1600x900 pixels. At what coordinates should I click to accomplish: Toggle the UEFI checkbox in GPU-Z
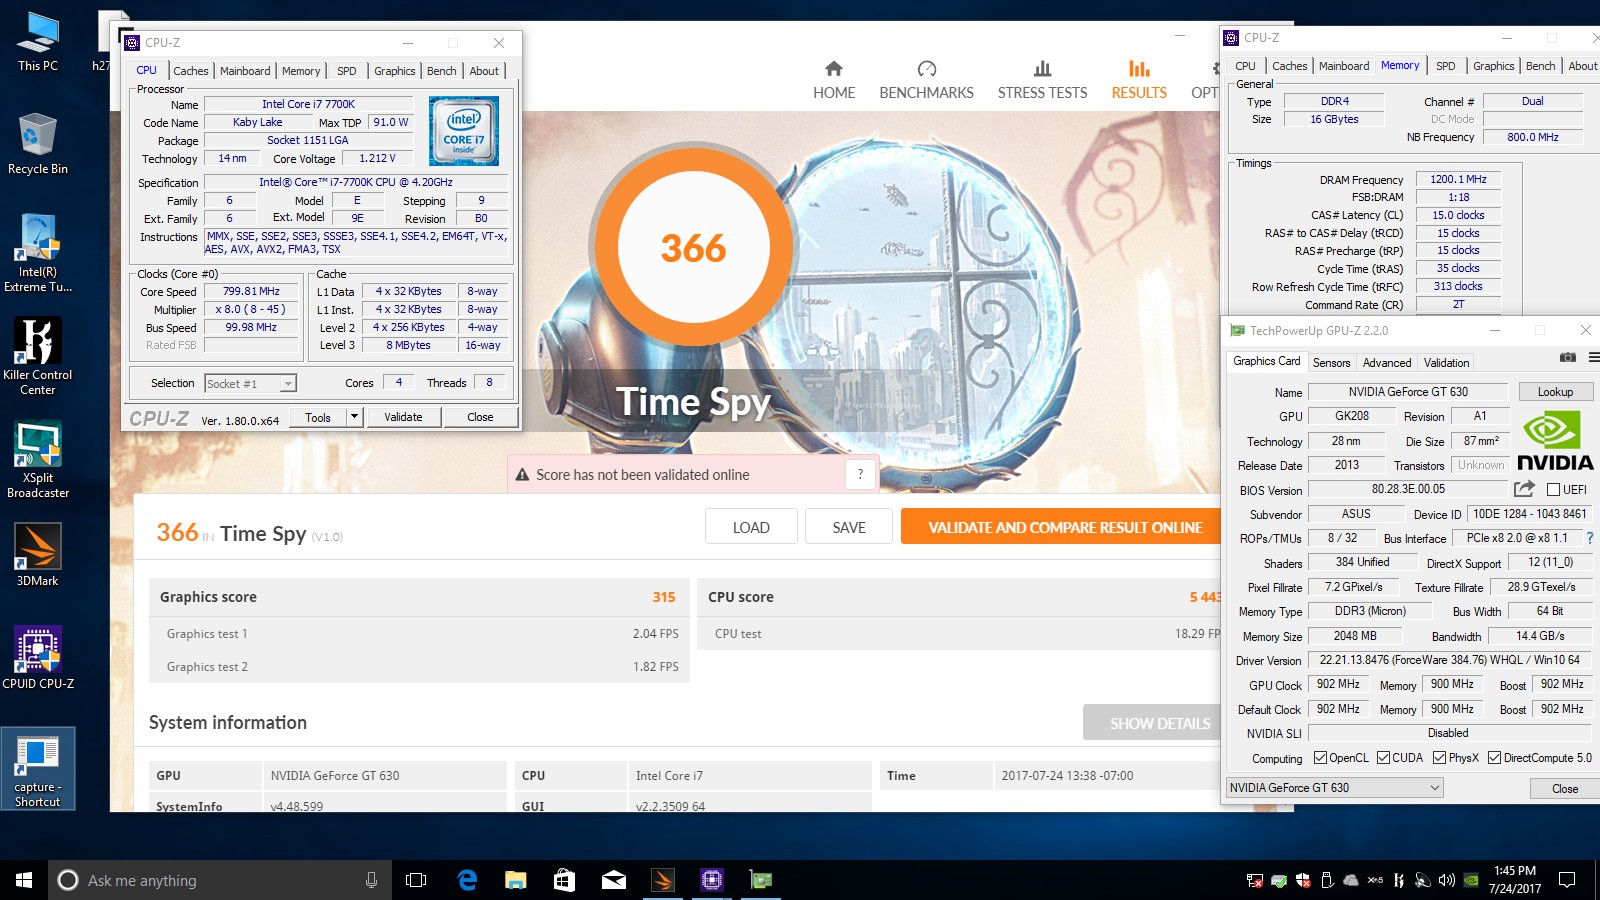coord(1553,489)
